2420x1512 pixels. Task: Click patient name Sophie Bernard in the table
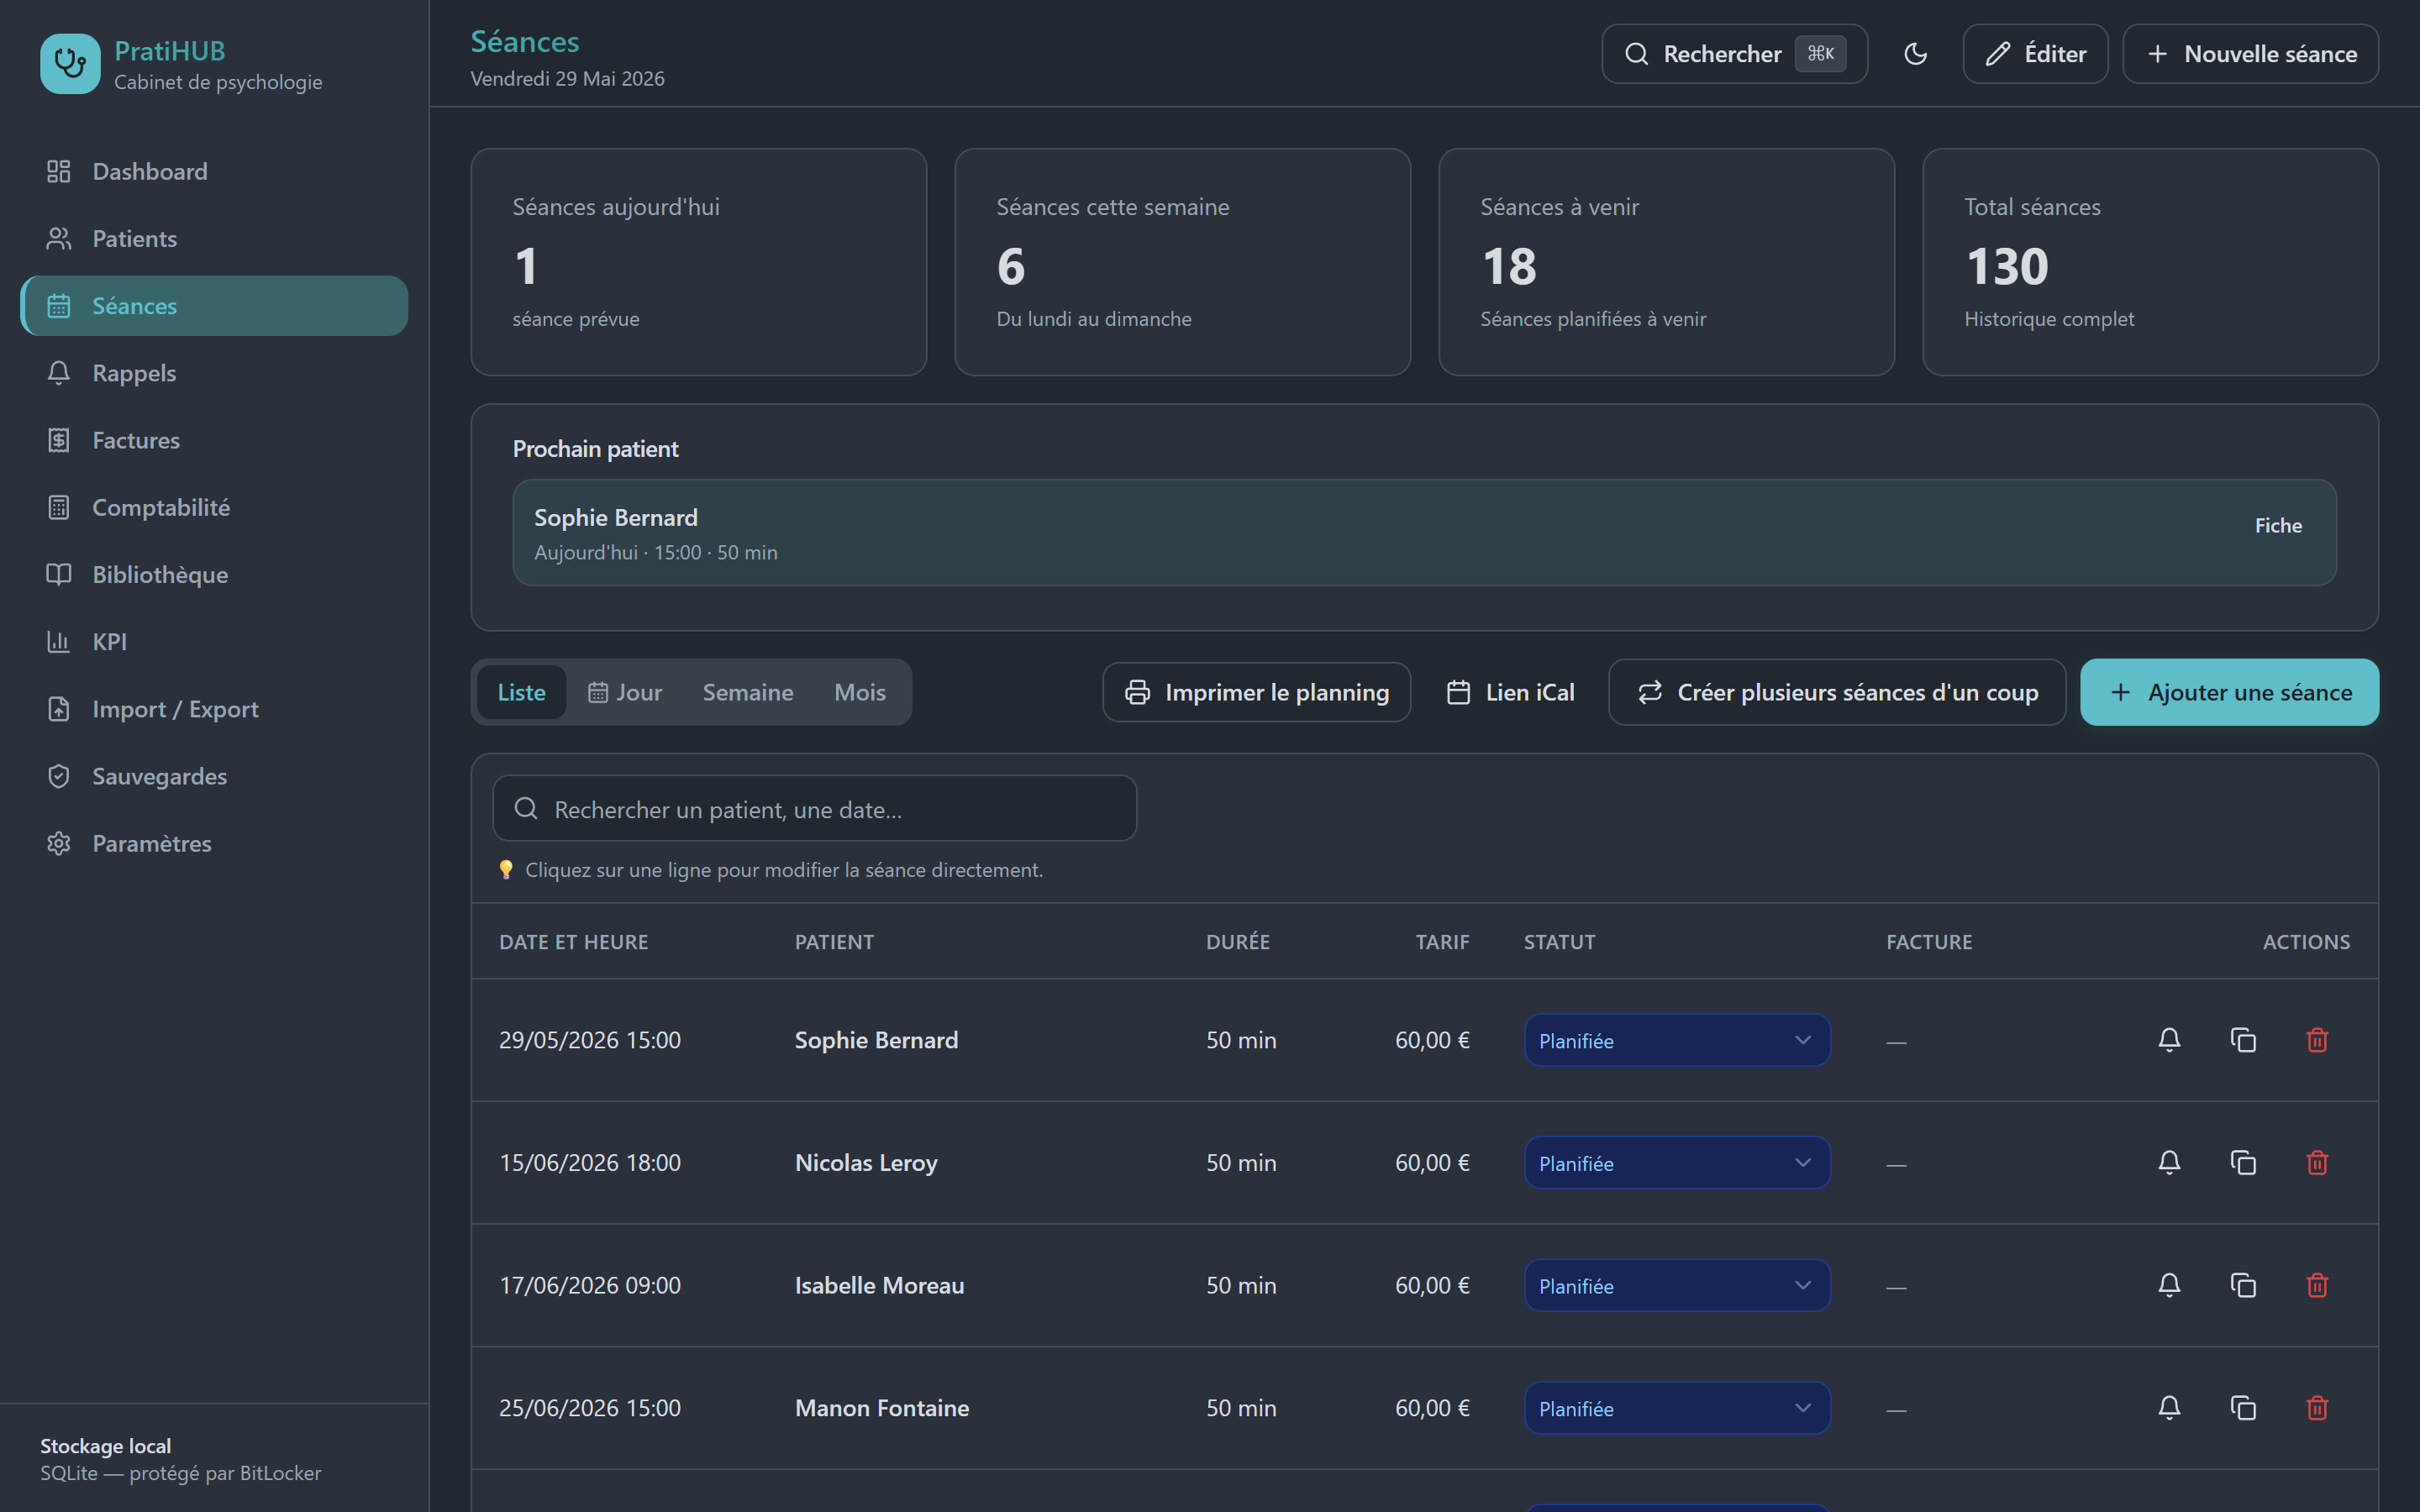(876, 1040)
